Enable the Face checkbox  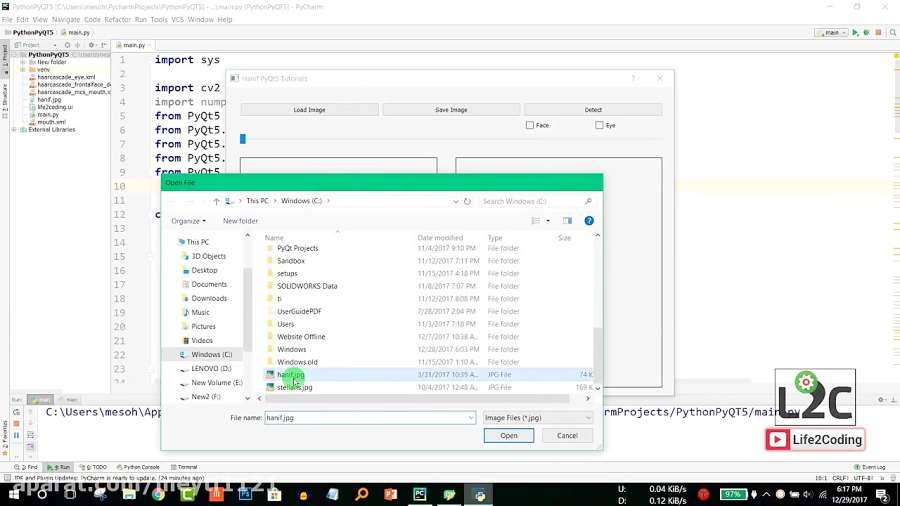point(530,126)
